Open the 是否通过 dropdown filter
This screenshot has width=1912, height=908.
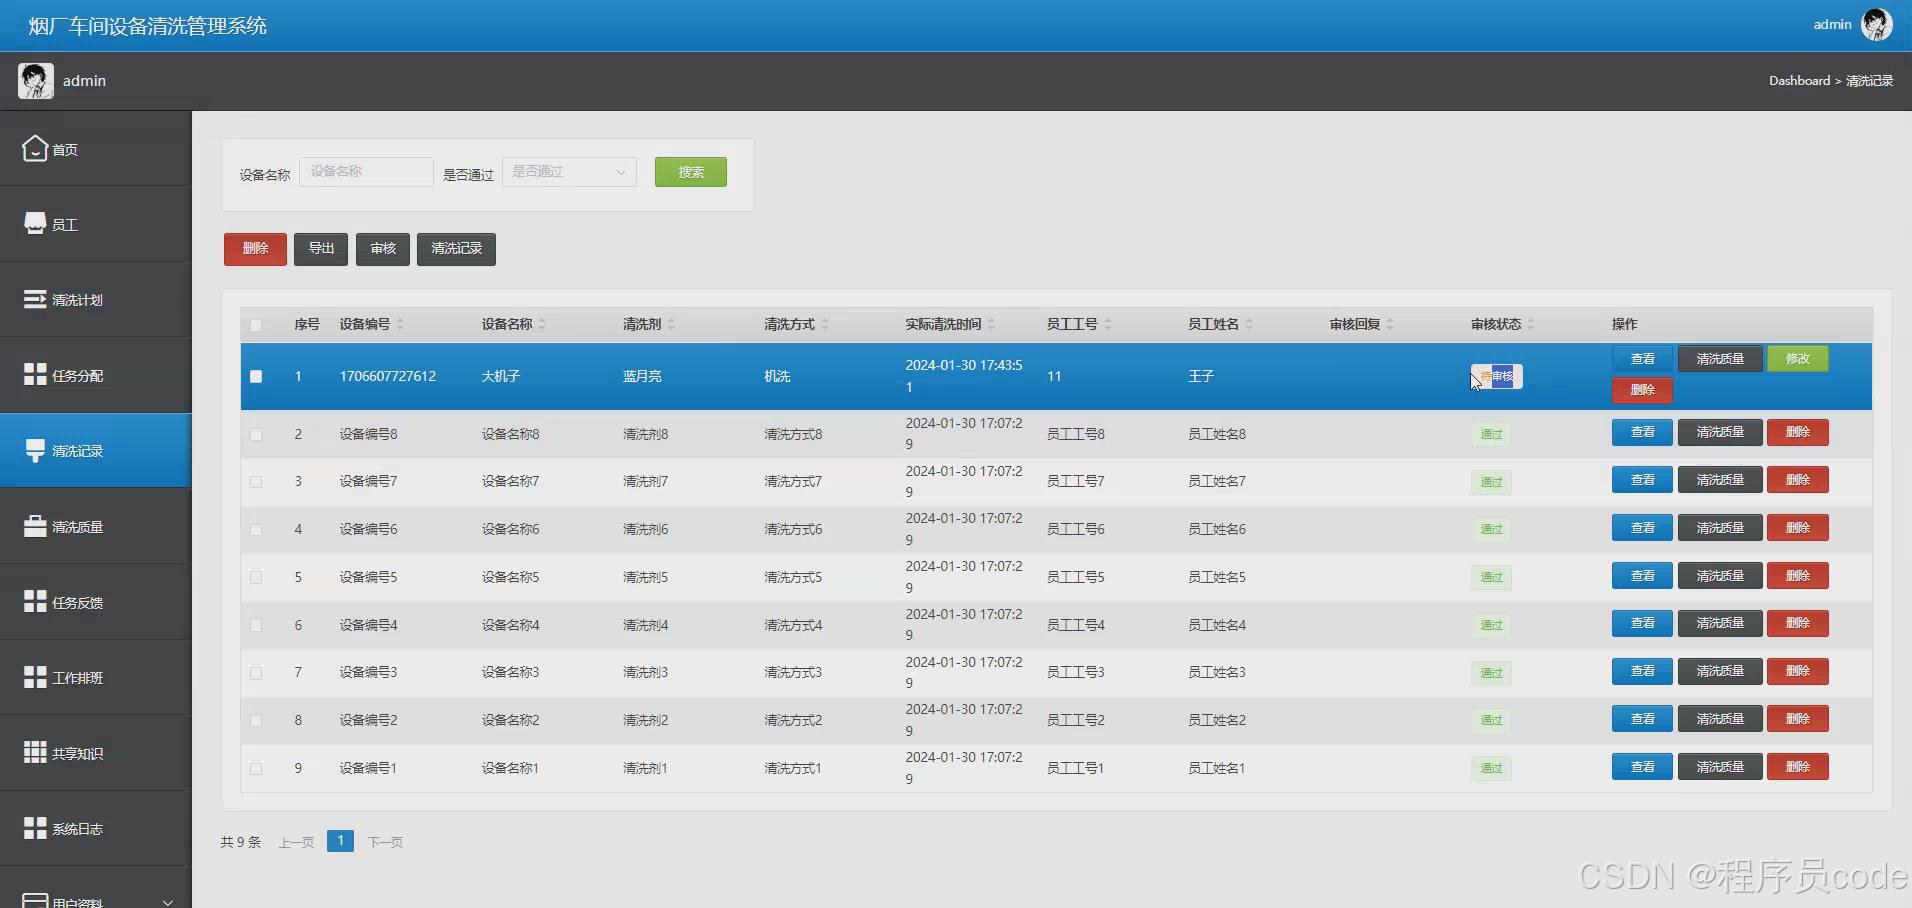click(569, 172)
